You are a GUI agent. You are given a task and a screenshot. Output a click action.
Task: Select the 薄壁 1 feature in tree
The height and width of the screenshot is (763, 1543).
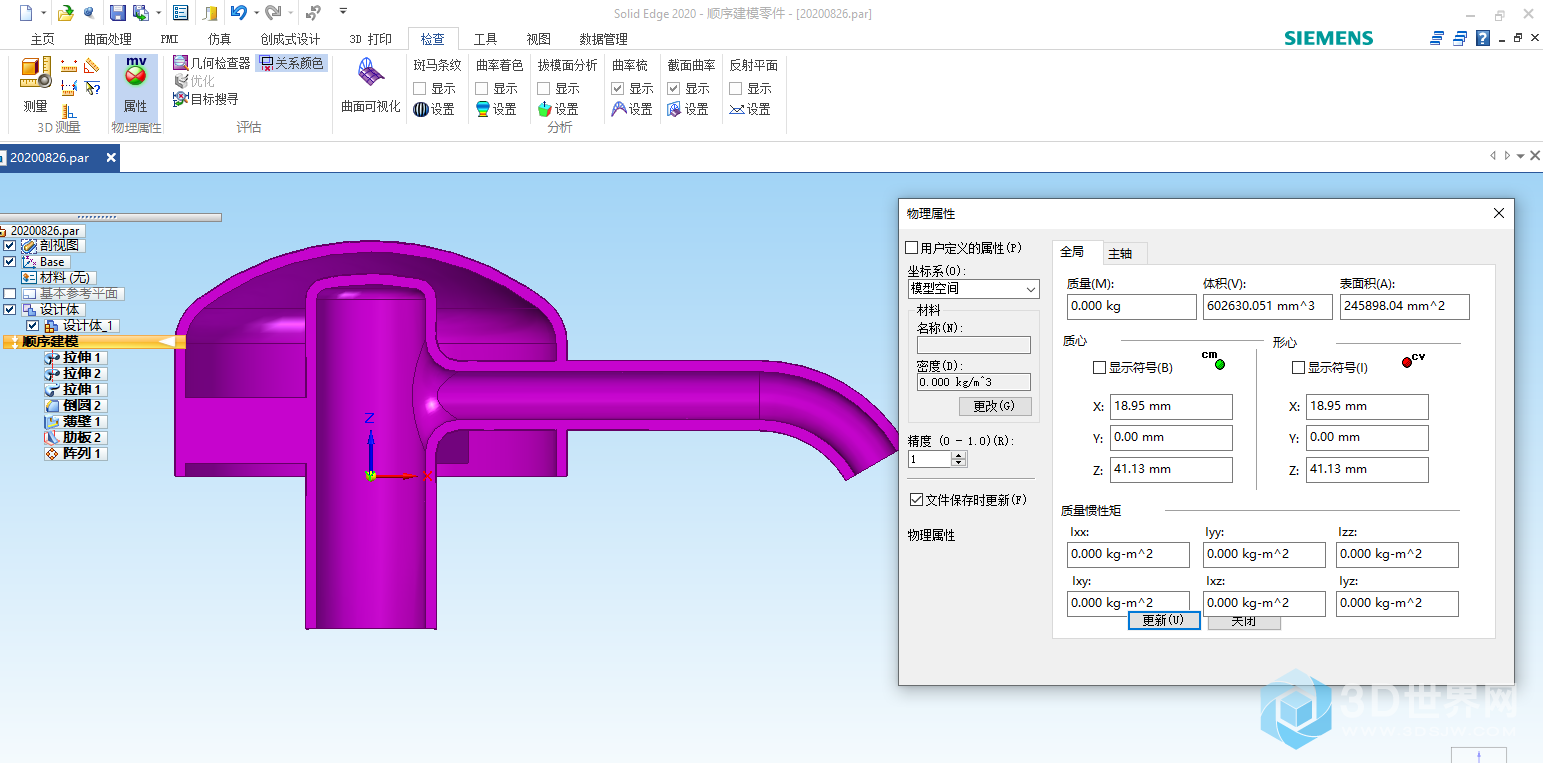(x=76, y=422)
